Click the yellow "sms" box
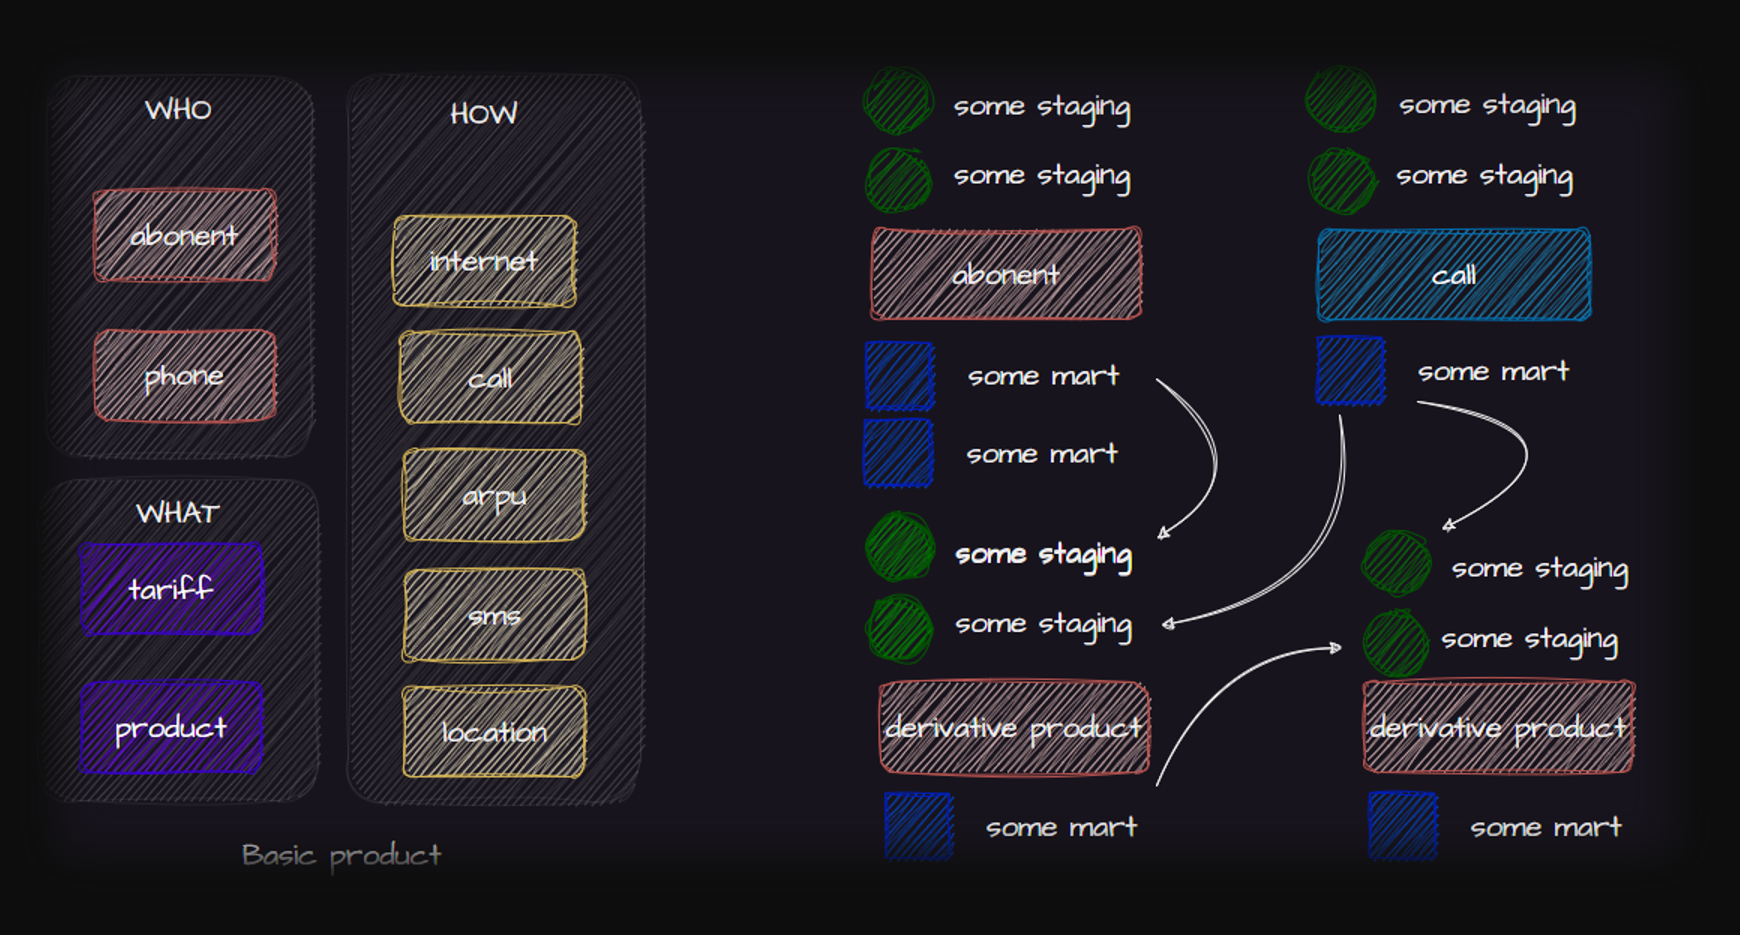Image resolution: width=1740 pixels, height=935 pixels. [x=494, y=616]
